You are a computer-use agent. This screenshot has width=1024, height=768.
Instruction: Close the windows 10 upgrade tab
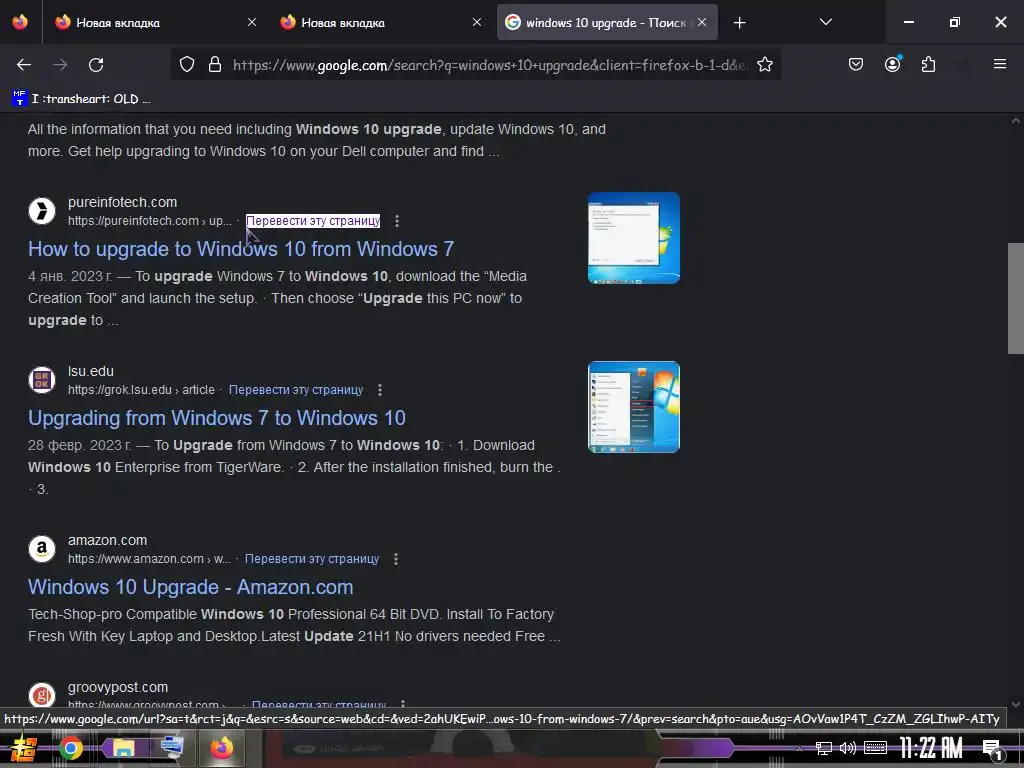tap(701, 22)
